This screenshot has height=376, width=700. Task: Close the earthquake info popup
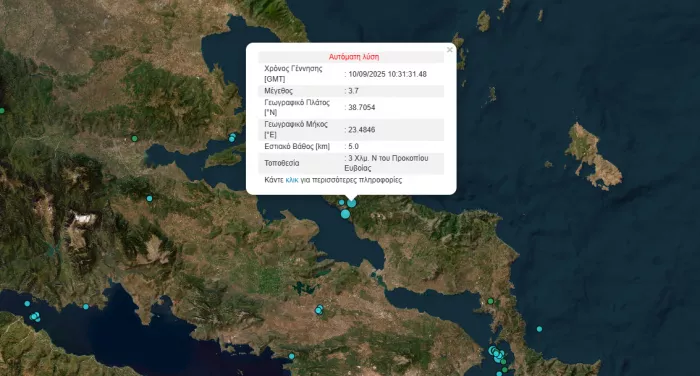click(450, 50)
